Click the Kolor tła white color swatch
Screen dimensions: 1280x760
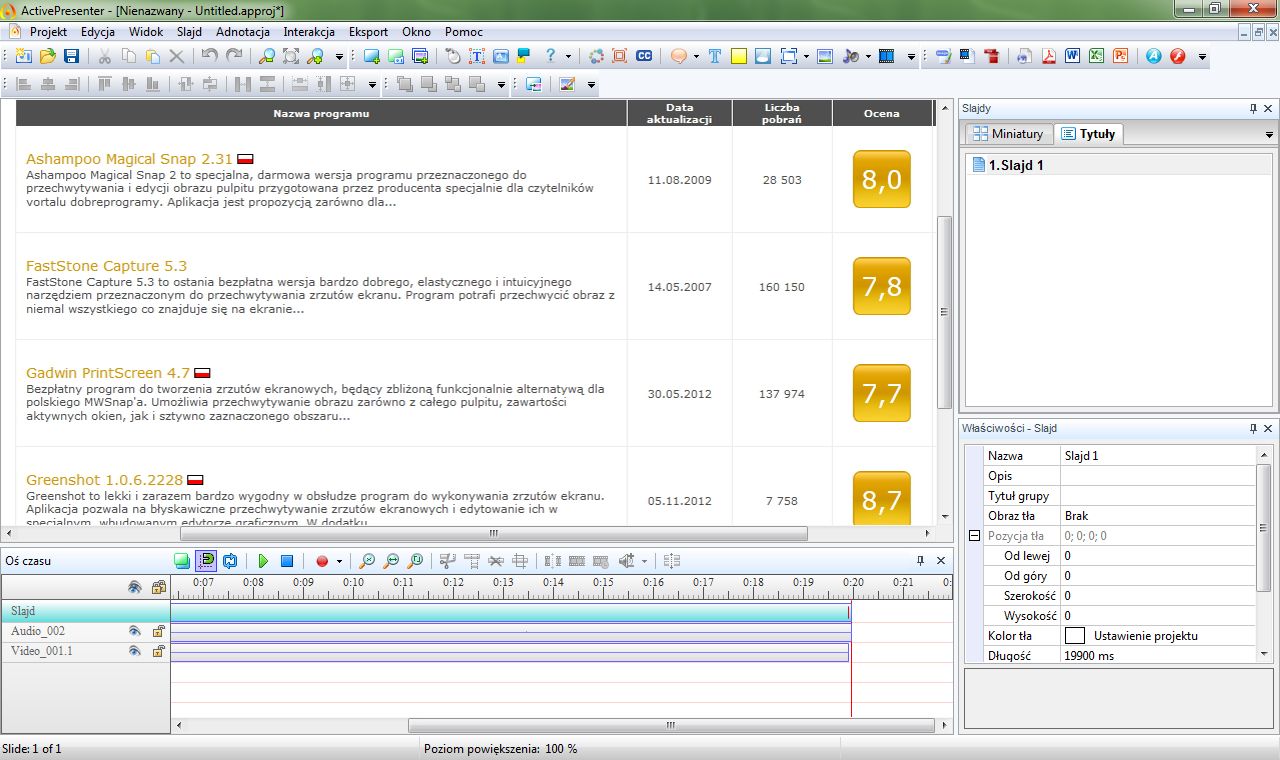click(x=1075, y=635)
